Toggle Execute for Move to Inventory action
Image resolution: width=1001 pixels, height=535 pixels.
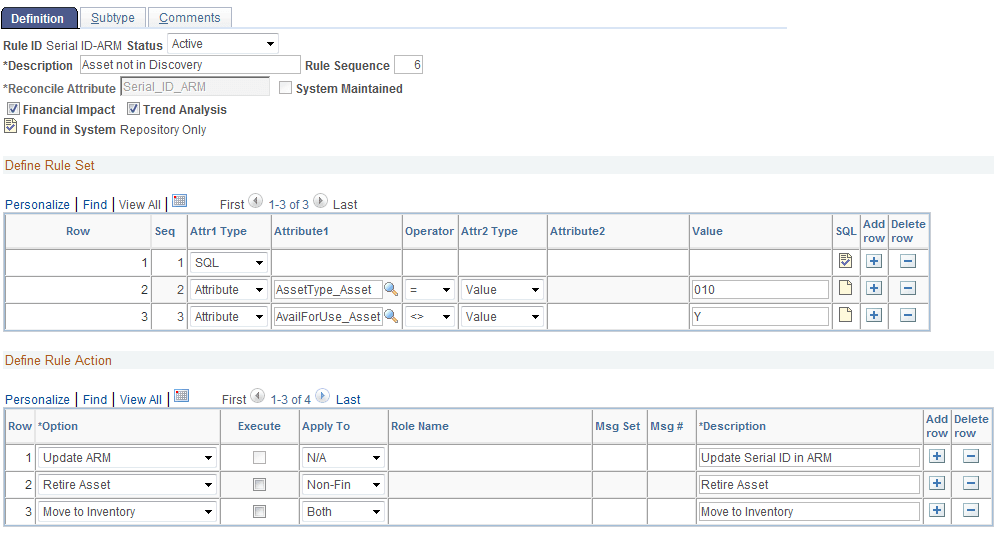point(259,511)
